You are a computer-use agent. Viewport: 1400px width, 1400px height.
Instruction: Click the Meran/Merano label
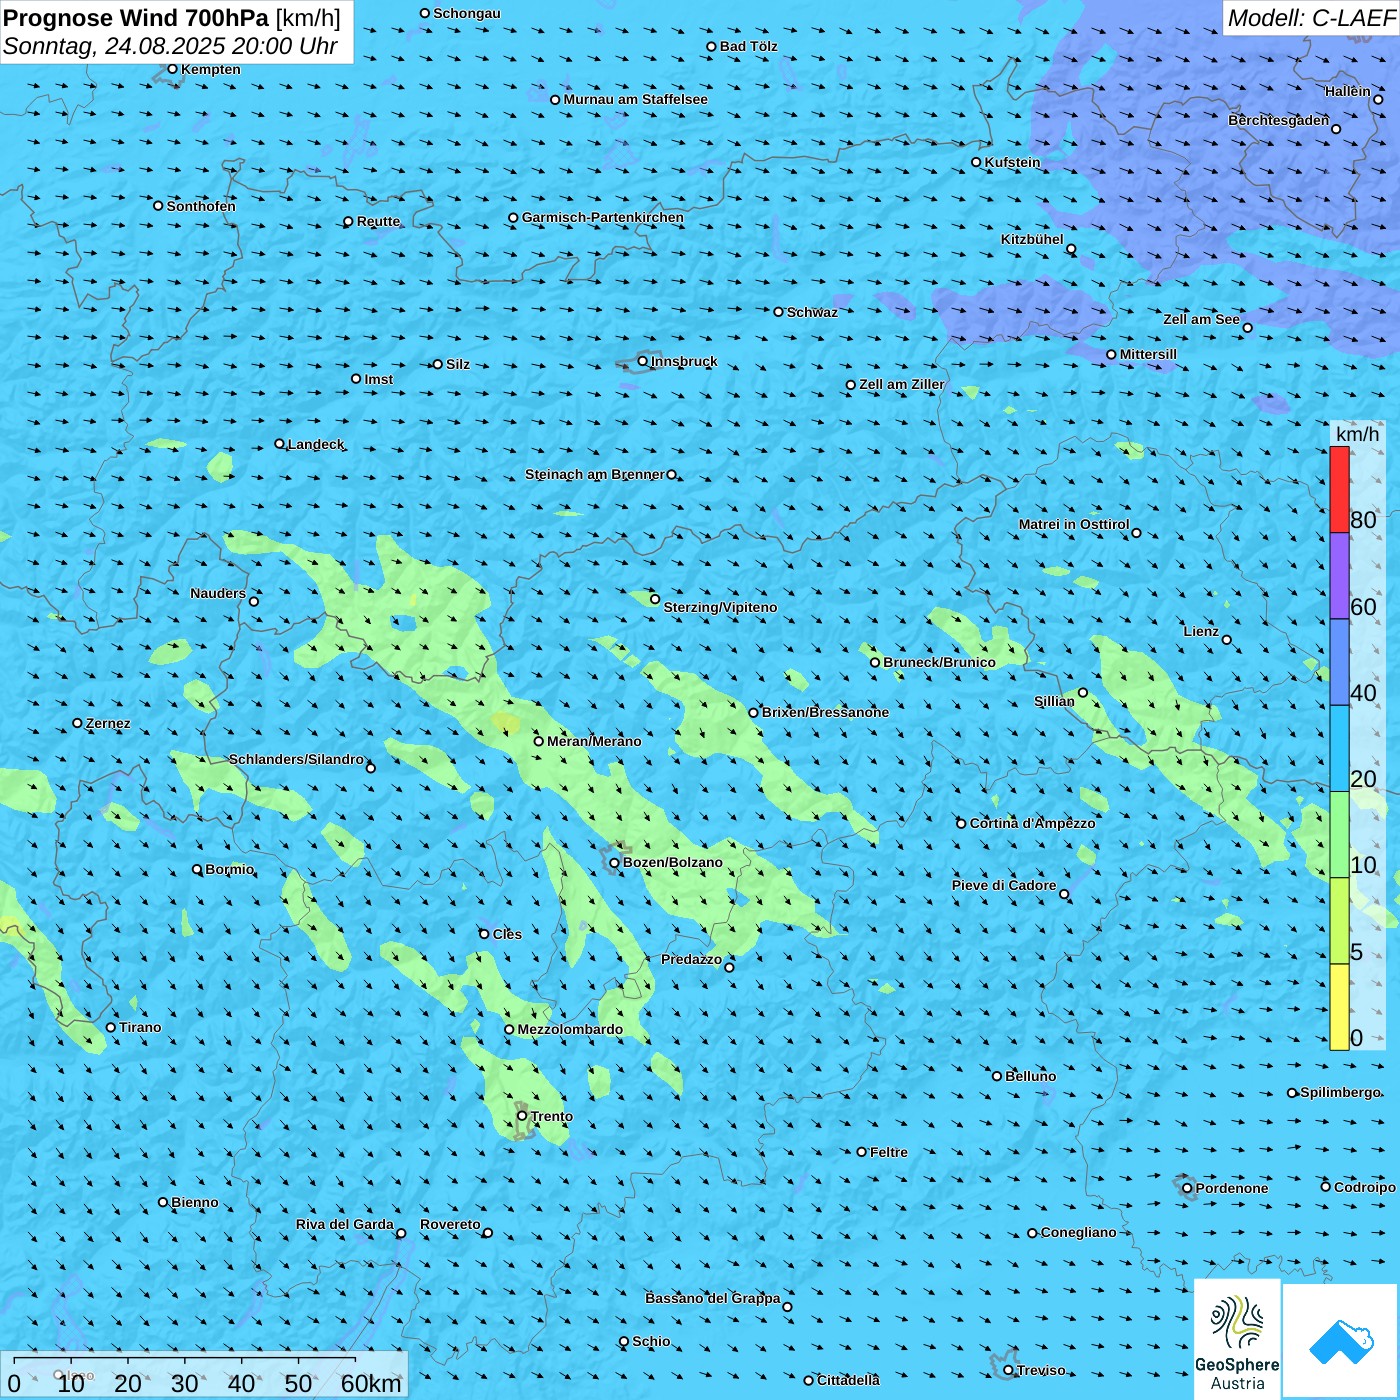594,741
